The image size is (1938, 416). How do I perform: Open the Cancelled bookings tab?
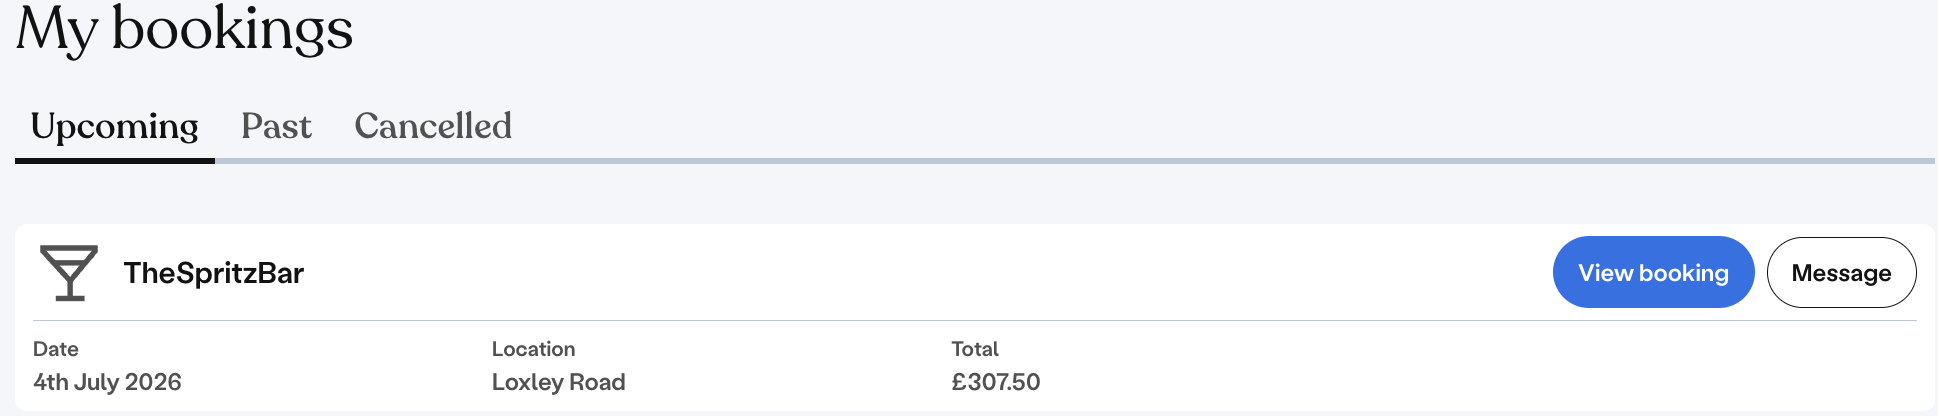click(433, 126)
